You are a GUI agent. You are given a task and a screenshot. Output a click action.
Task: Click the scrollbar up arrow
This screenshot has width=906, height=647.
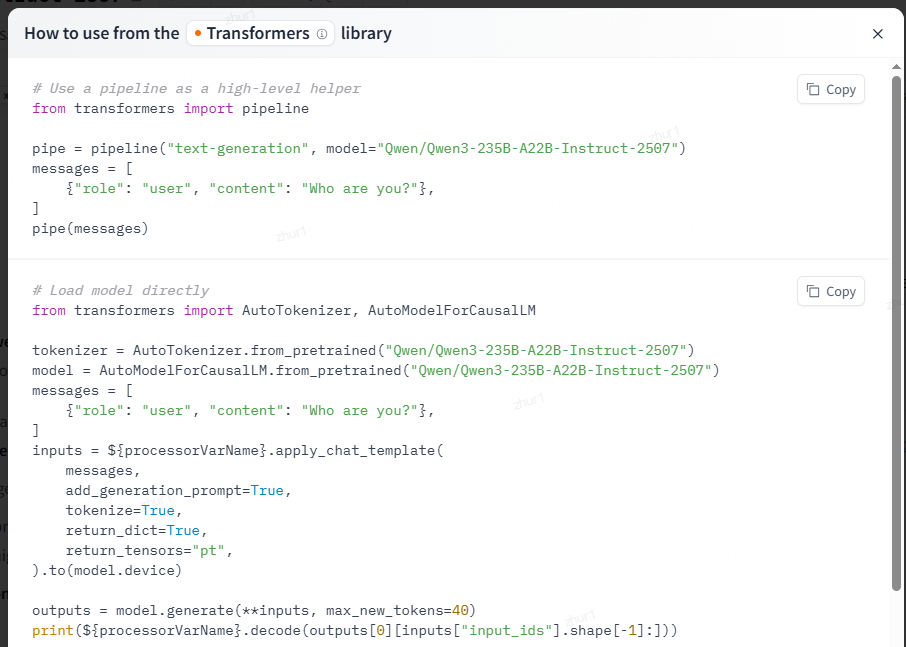click(896, 67)
